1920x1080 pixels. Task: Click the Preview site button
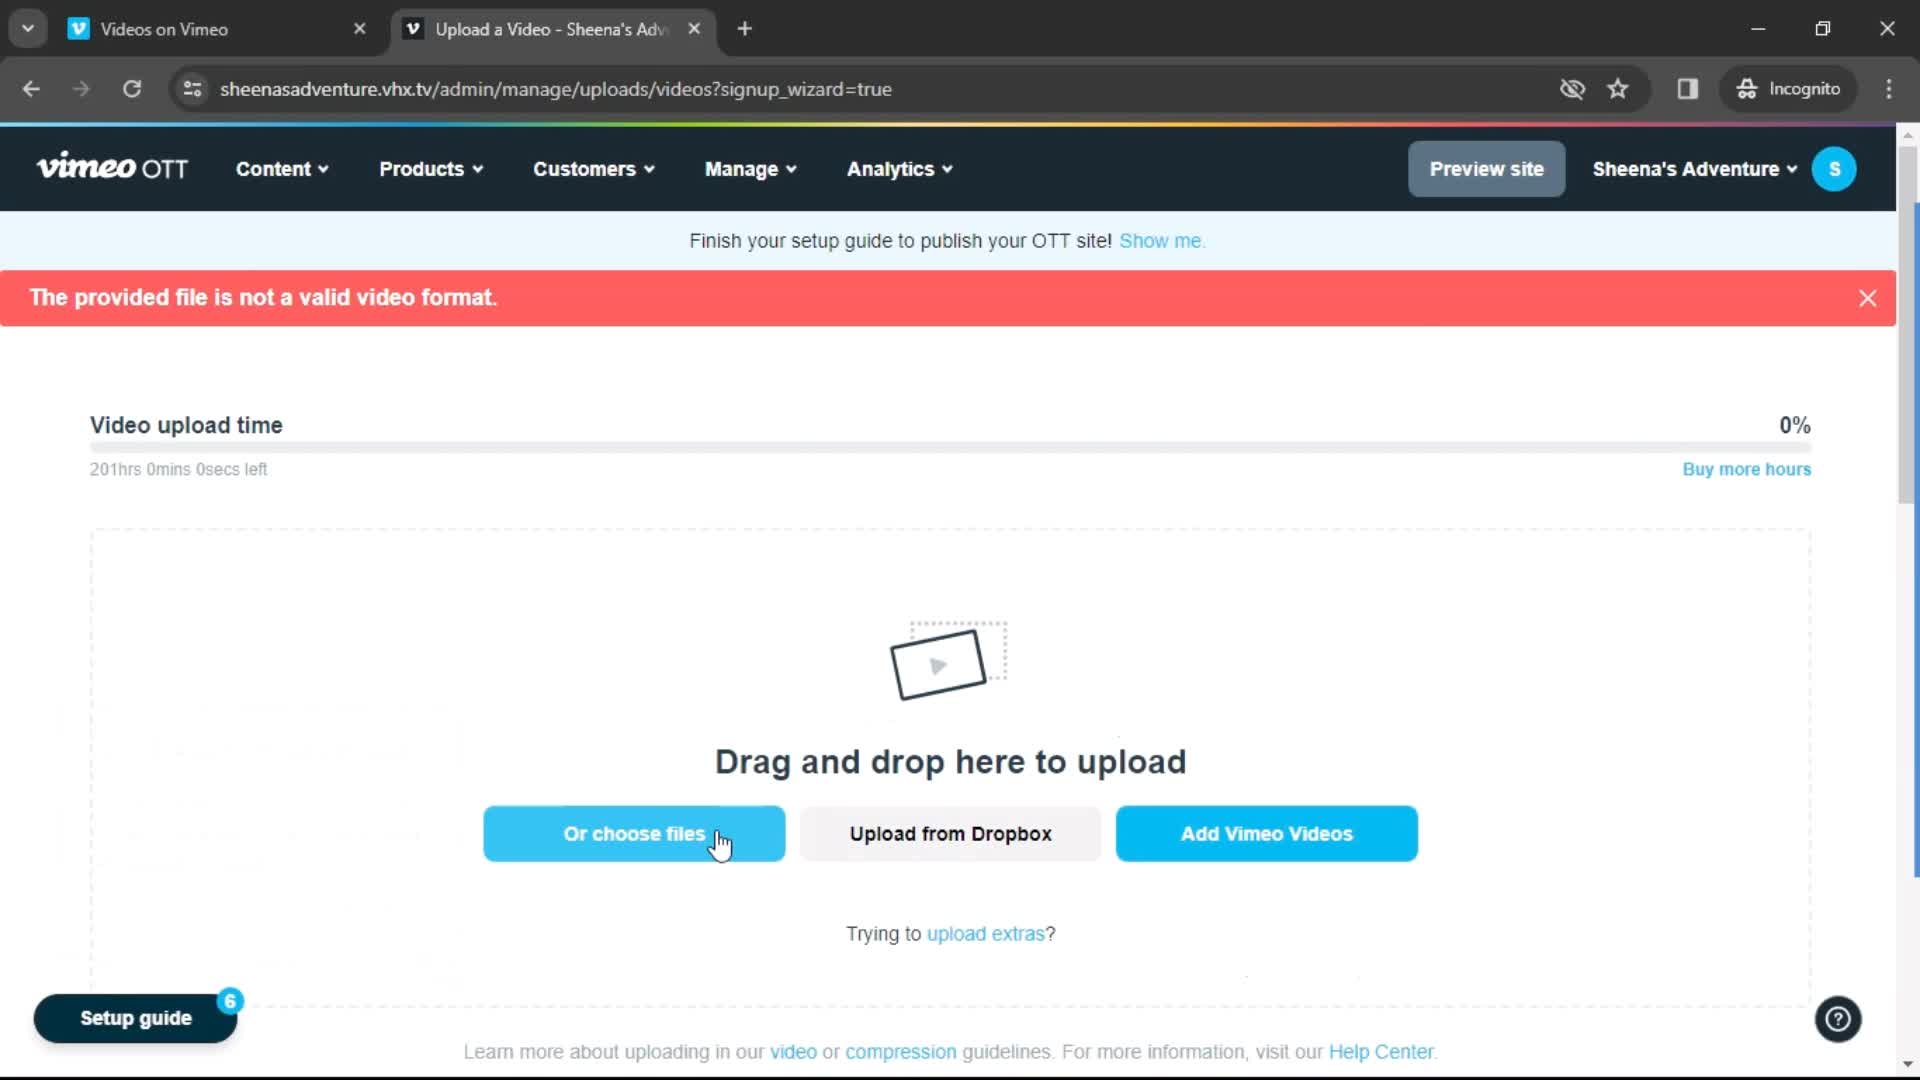tap(1486, 169)
